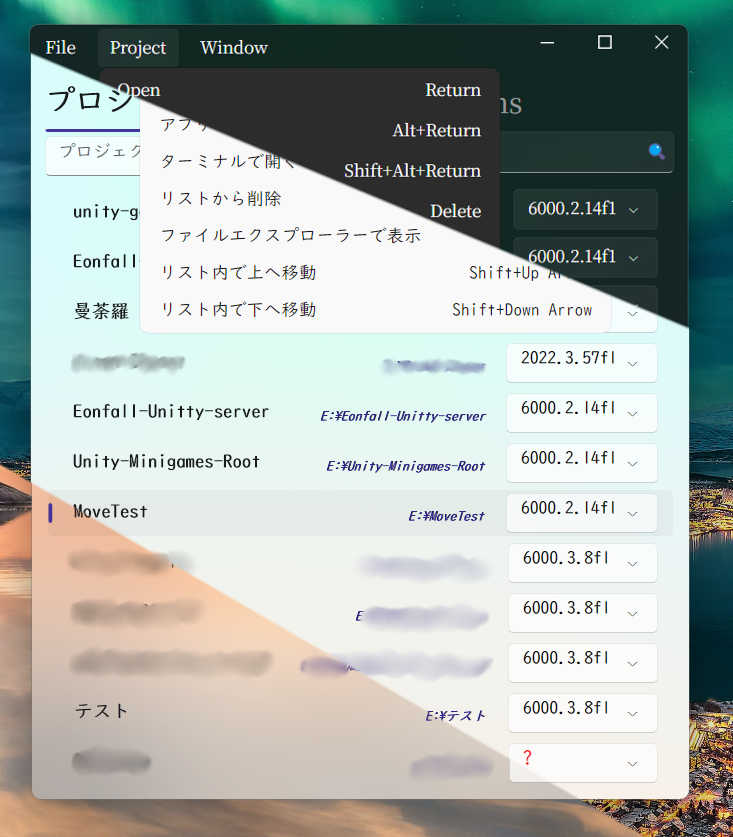Click the blue magnifier search icon
Image resolution: width=733 pixels, height=837 pixels.
point(656,152)
